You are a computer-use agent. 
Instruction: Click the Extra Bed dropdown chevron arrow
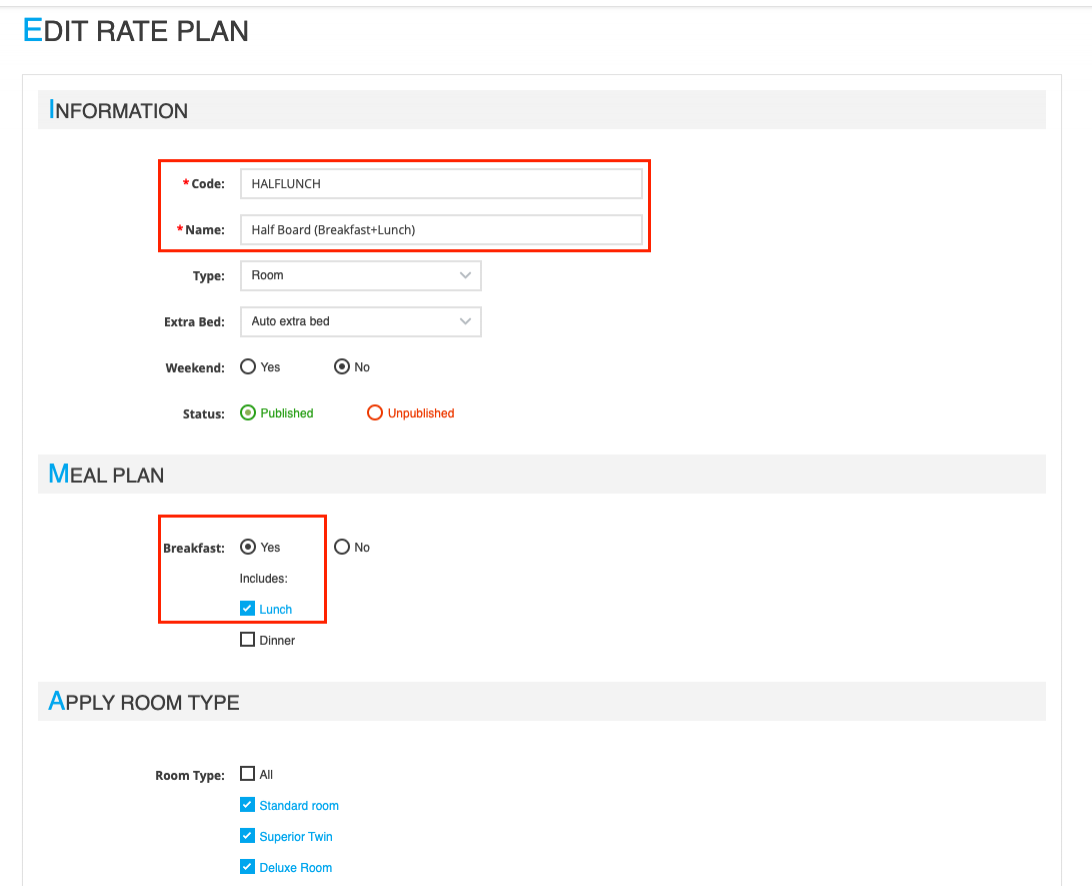click(465, 322)
